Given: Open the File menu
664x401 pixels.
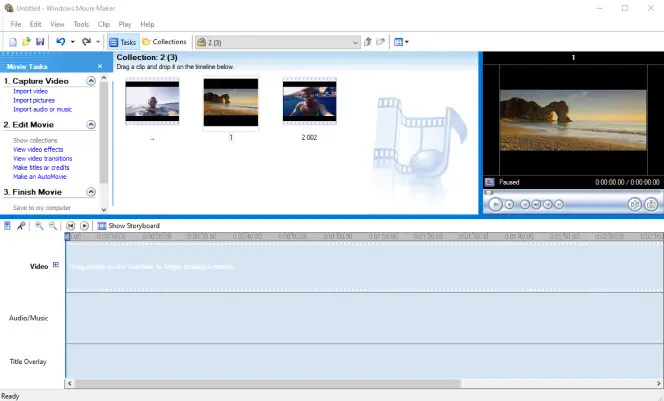Looking at the screenshot, I should [16, 24].
